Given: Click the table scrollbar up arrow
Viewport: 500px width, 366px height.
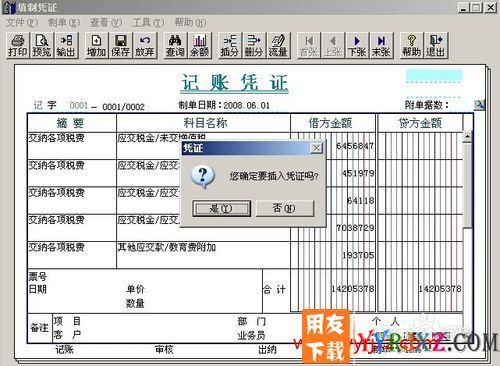Looking at the screenshot, I should [x=467, y=137].
